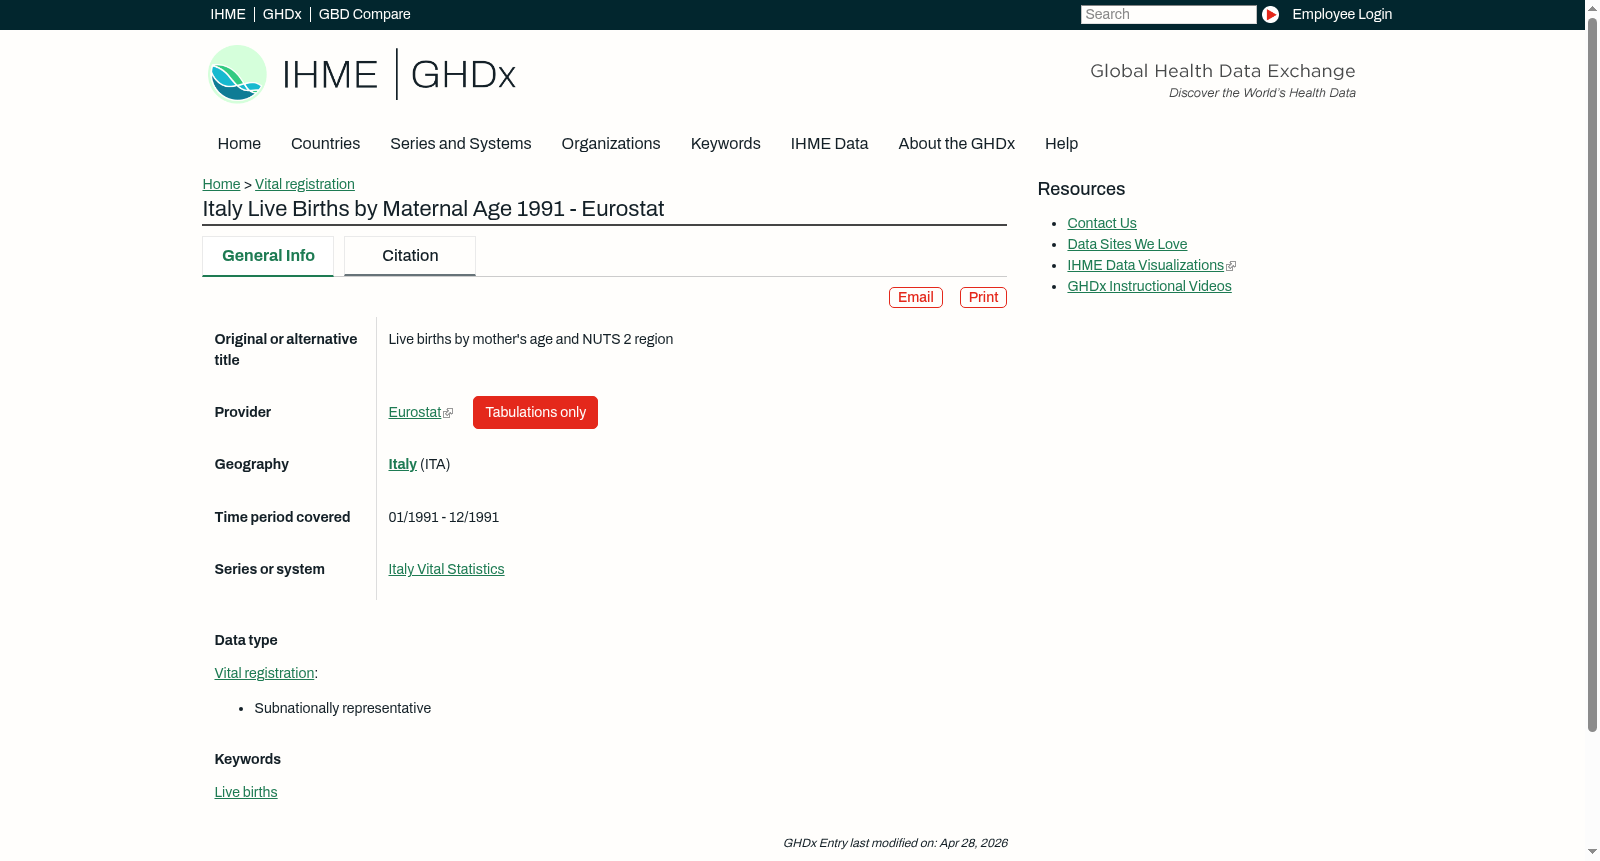Open the Help menu item

[1062, 144]
